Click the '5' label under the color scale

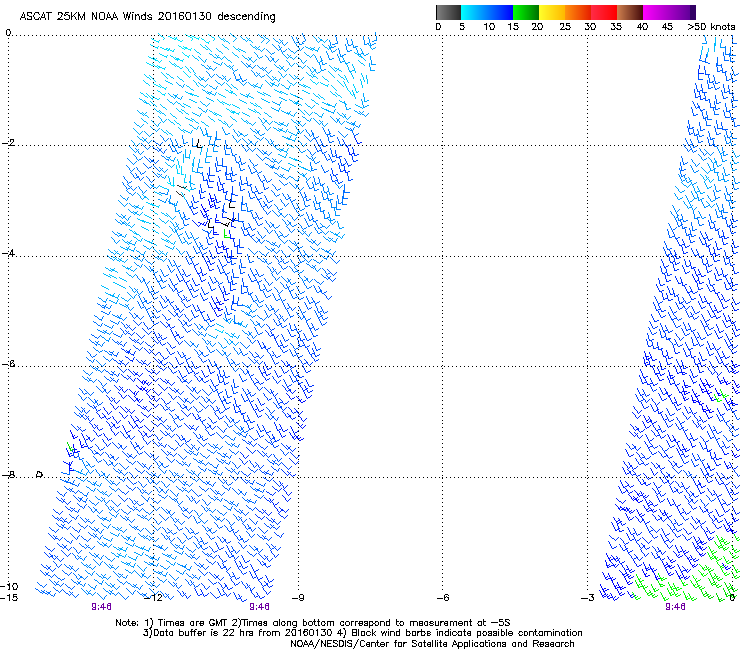462,26
